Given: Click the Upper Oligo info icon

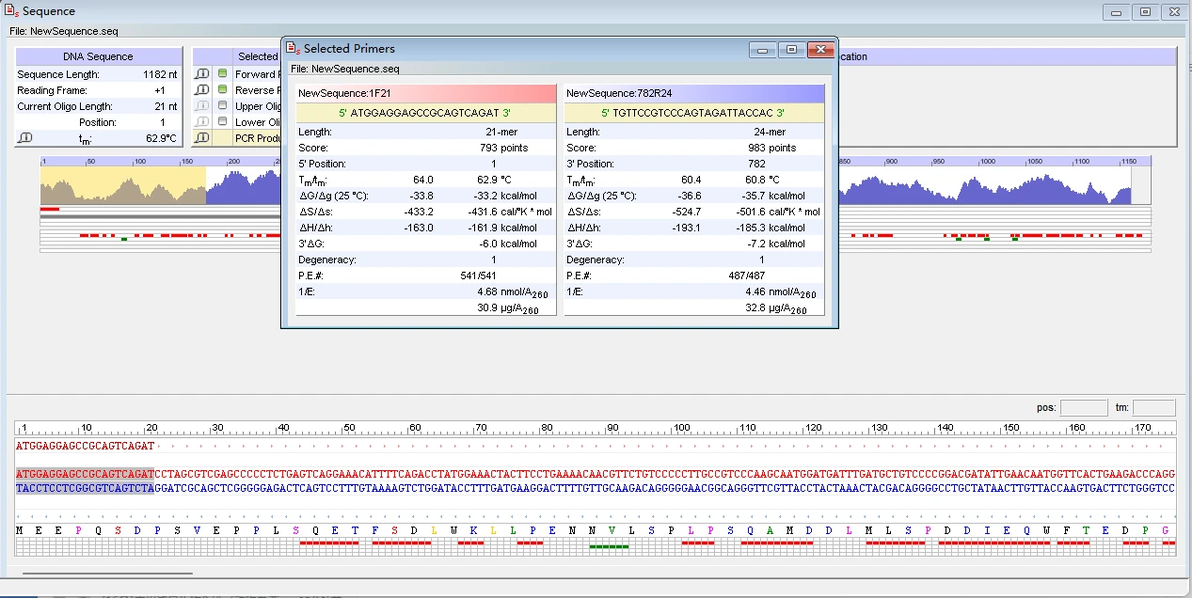Looking at the screenshot, I should pyautogui.click(x=202, y=106).
